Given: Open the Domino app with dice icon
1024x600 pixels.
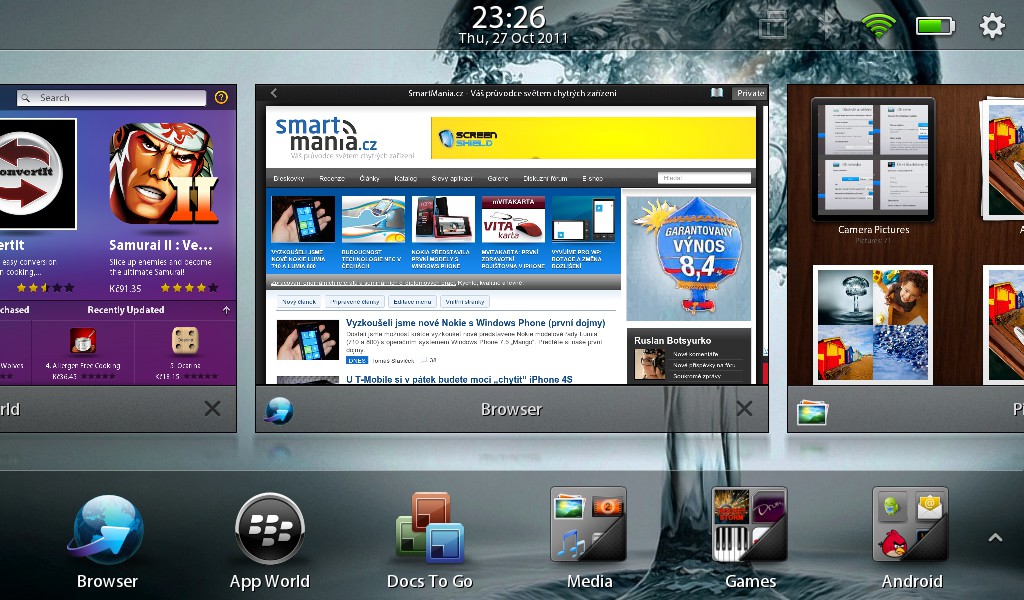Looking at the screenshot, I should [x=185, y=353].
